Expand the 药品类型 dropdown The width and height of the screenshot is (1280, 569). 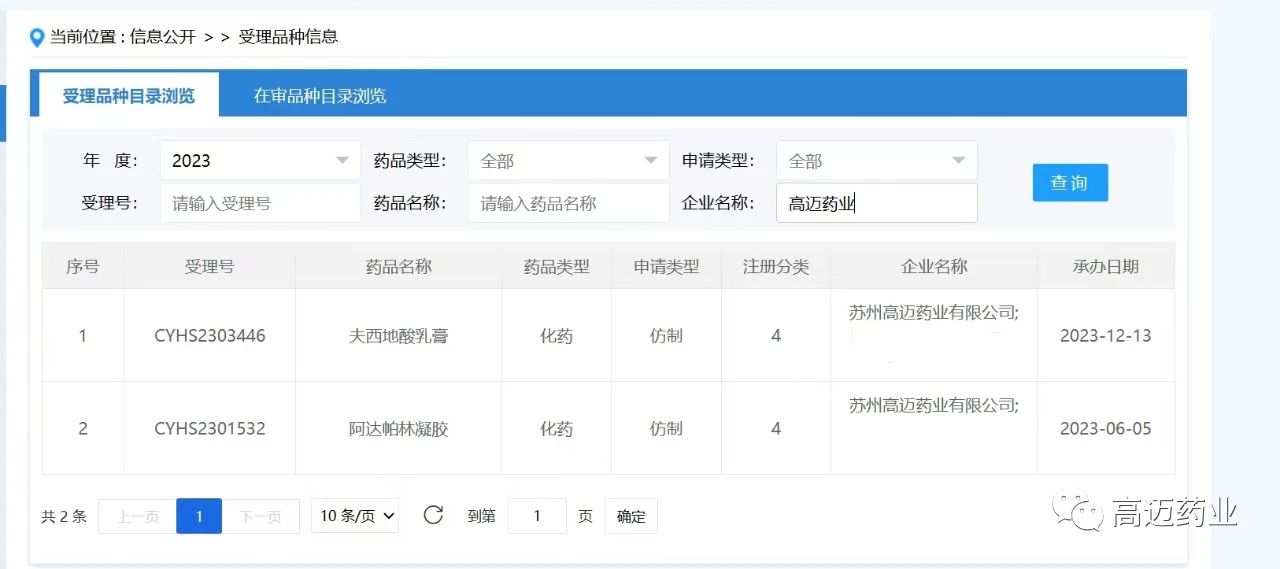[568, 161]
